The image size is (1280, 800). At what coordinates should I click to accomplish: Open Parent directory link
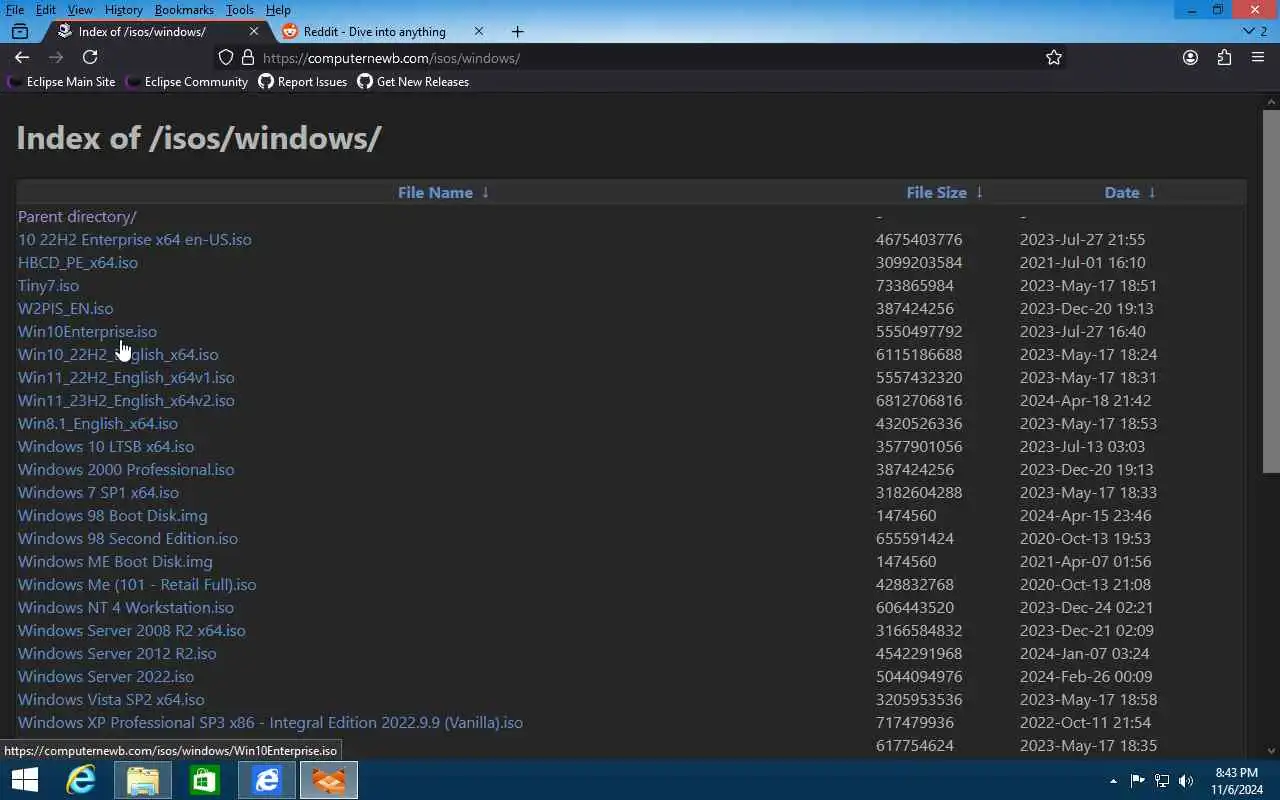77,216
